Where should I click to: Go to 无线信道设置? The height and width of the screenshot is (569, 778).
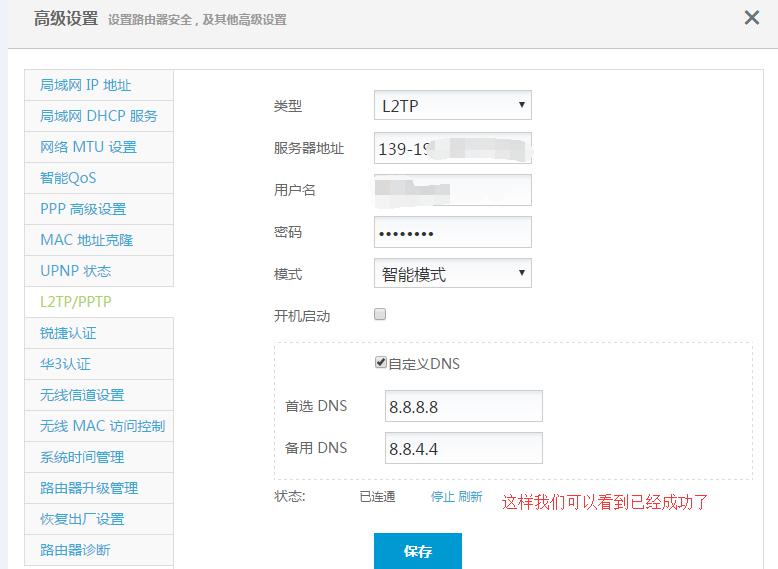click(x=99, y=395)
